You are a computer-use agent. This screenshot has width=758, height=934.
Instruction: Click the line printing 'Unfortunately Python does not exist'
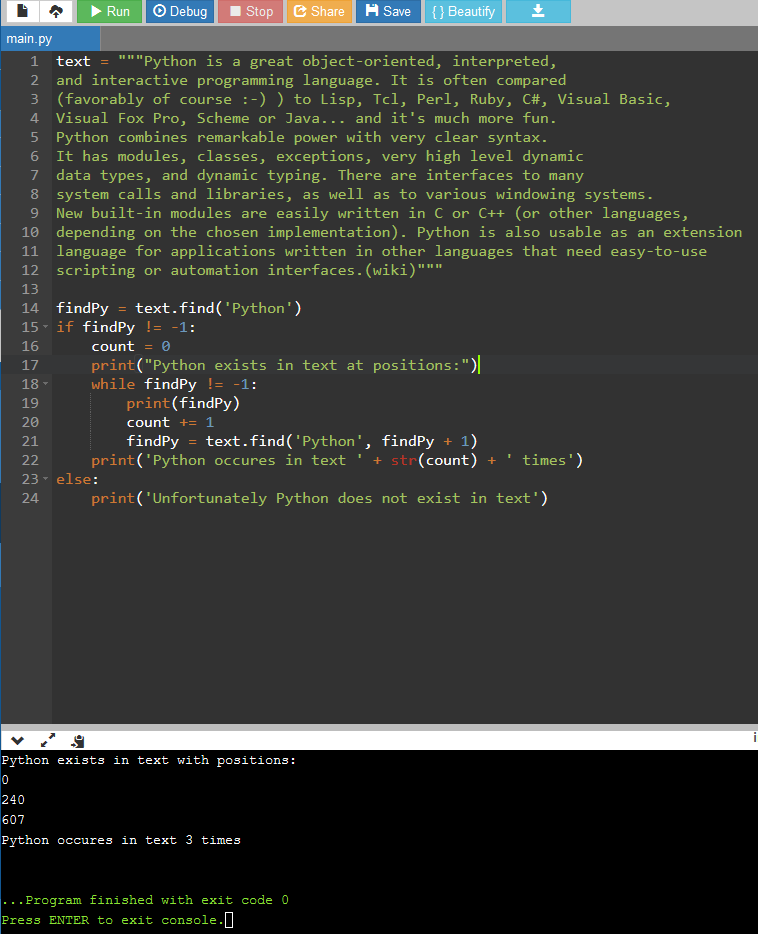coord(319,498)
